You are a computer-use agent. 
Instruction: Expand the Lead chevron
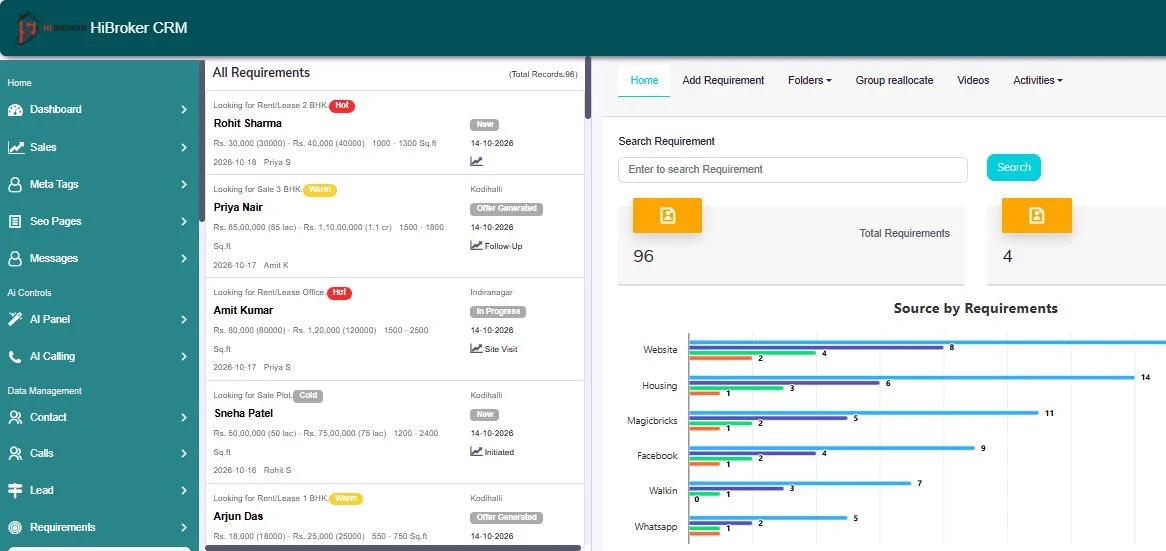[184, 491]
